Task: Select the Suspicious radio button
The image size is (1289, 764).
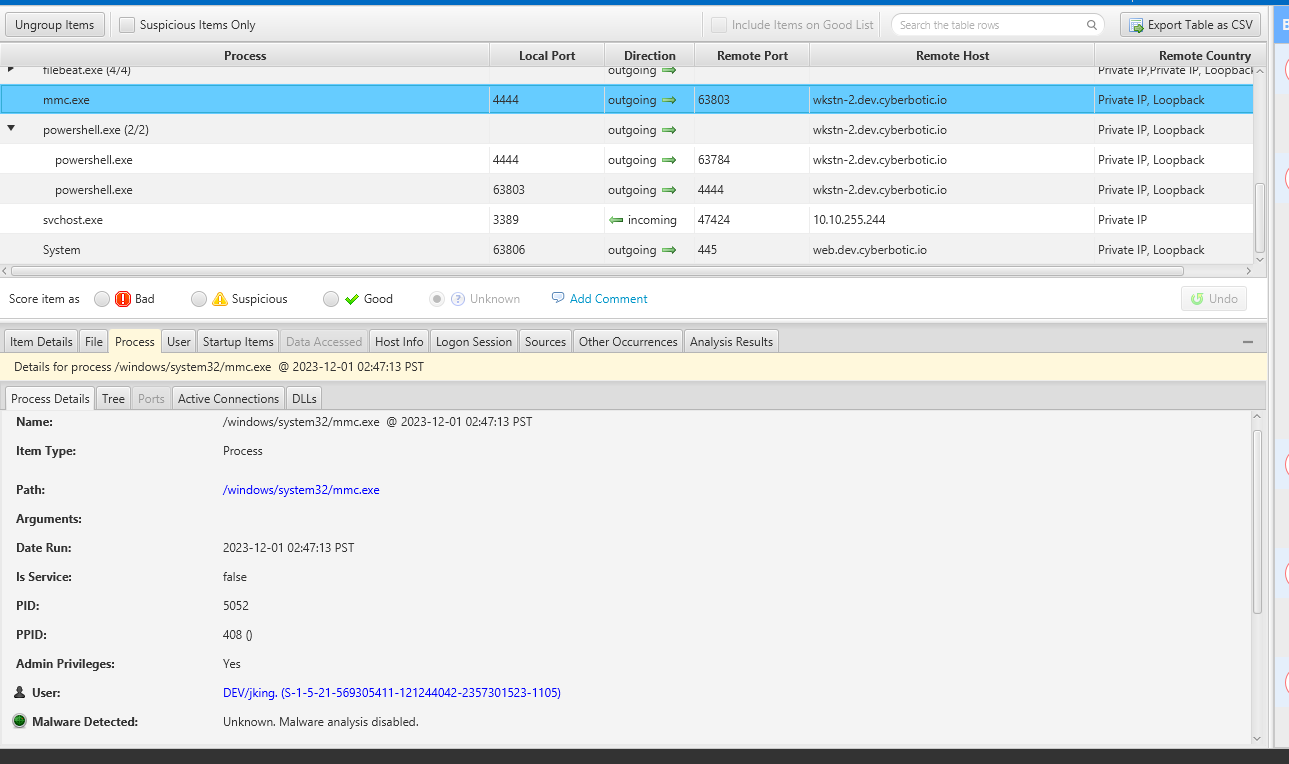Action: 199,299
